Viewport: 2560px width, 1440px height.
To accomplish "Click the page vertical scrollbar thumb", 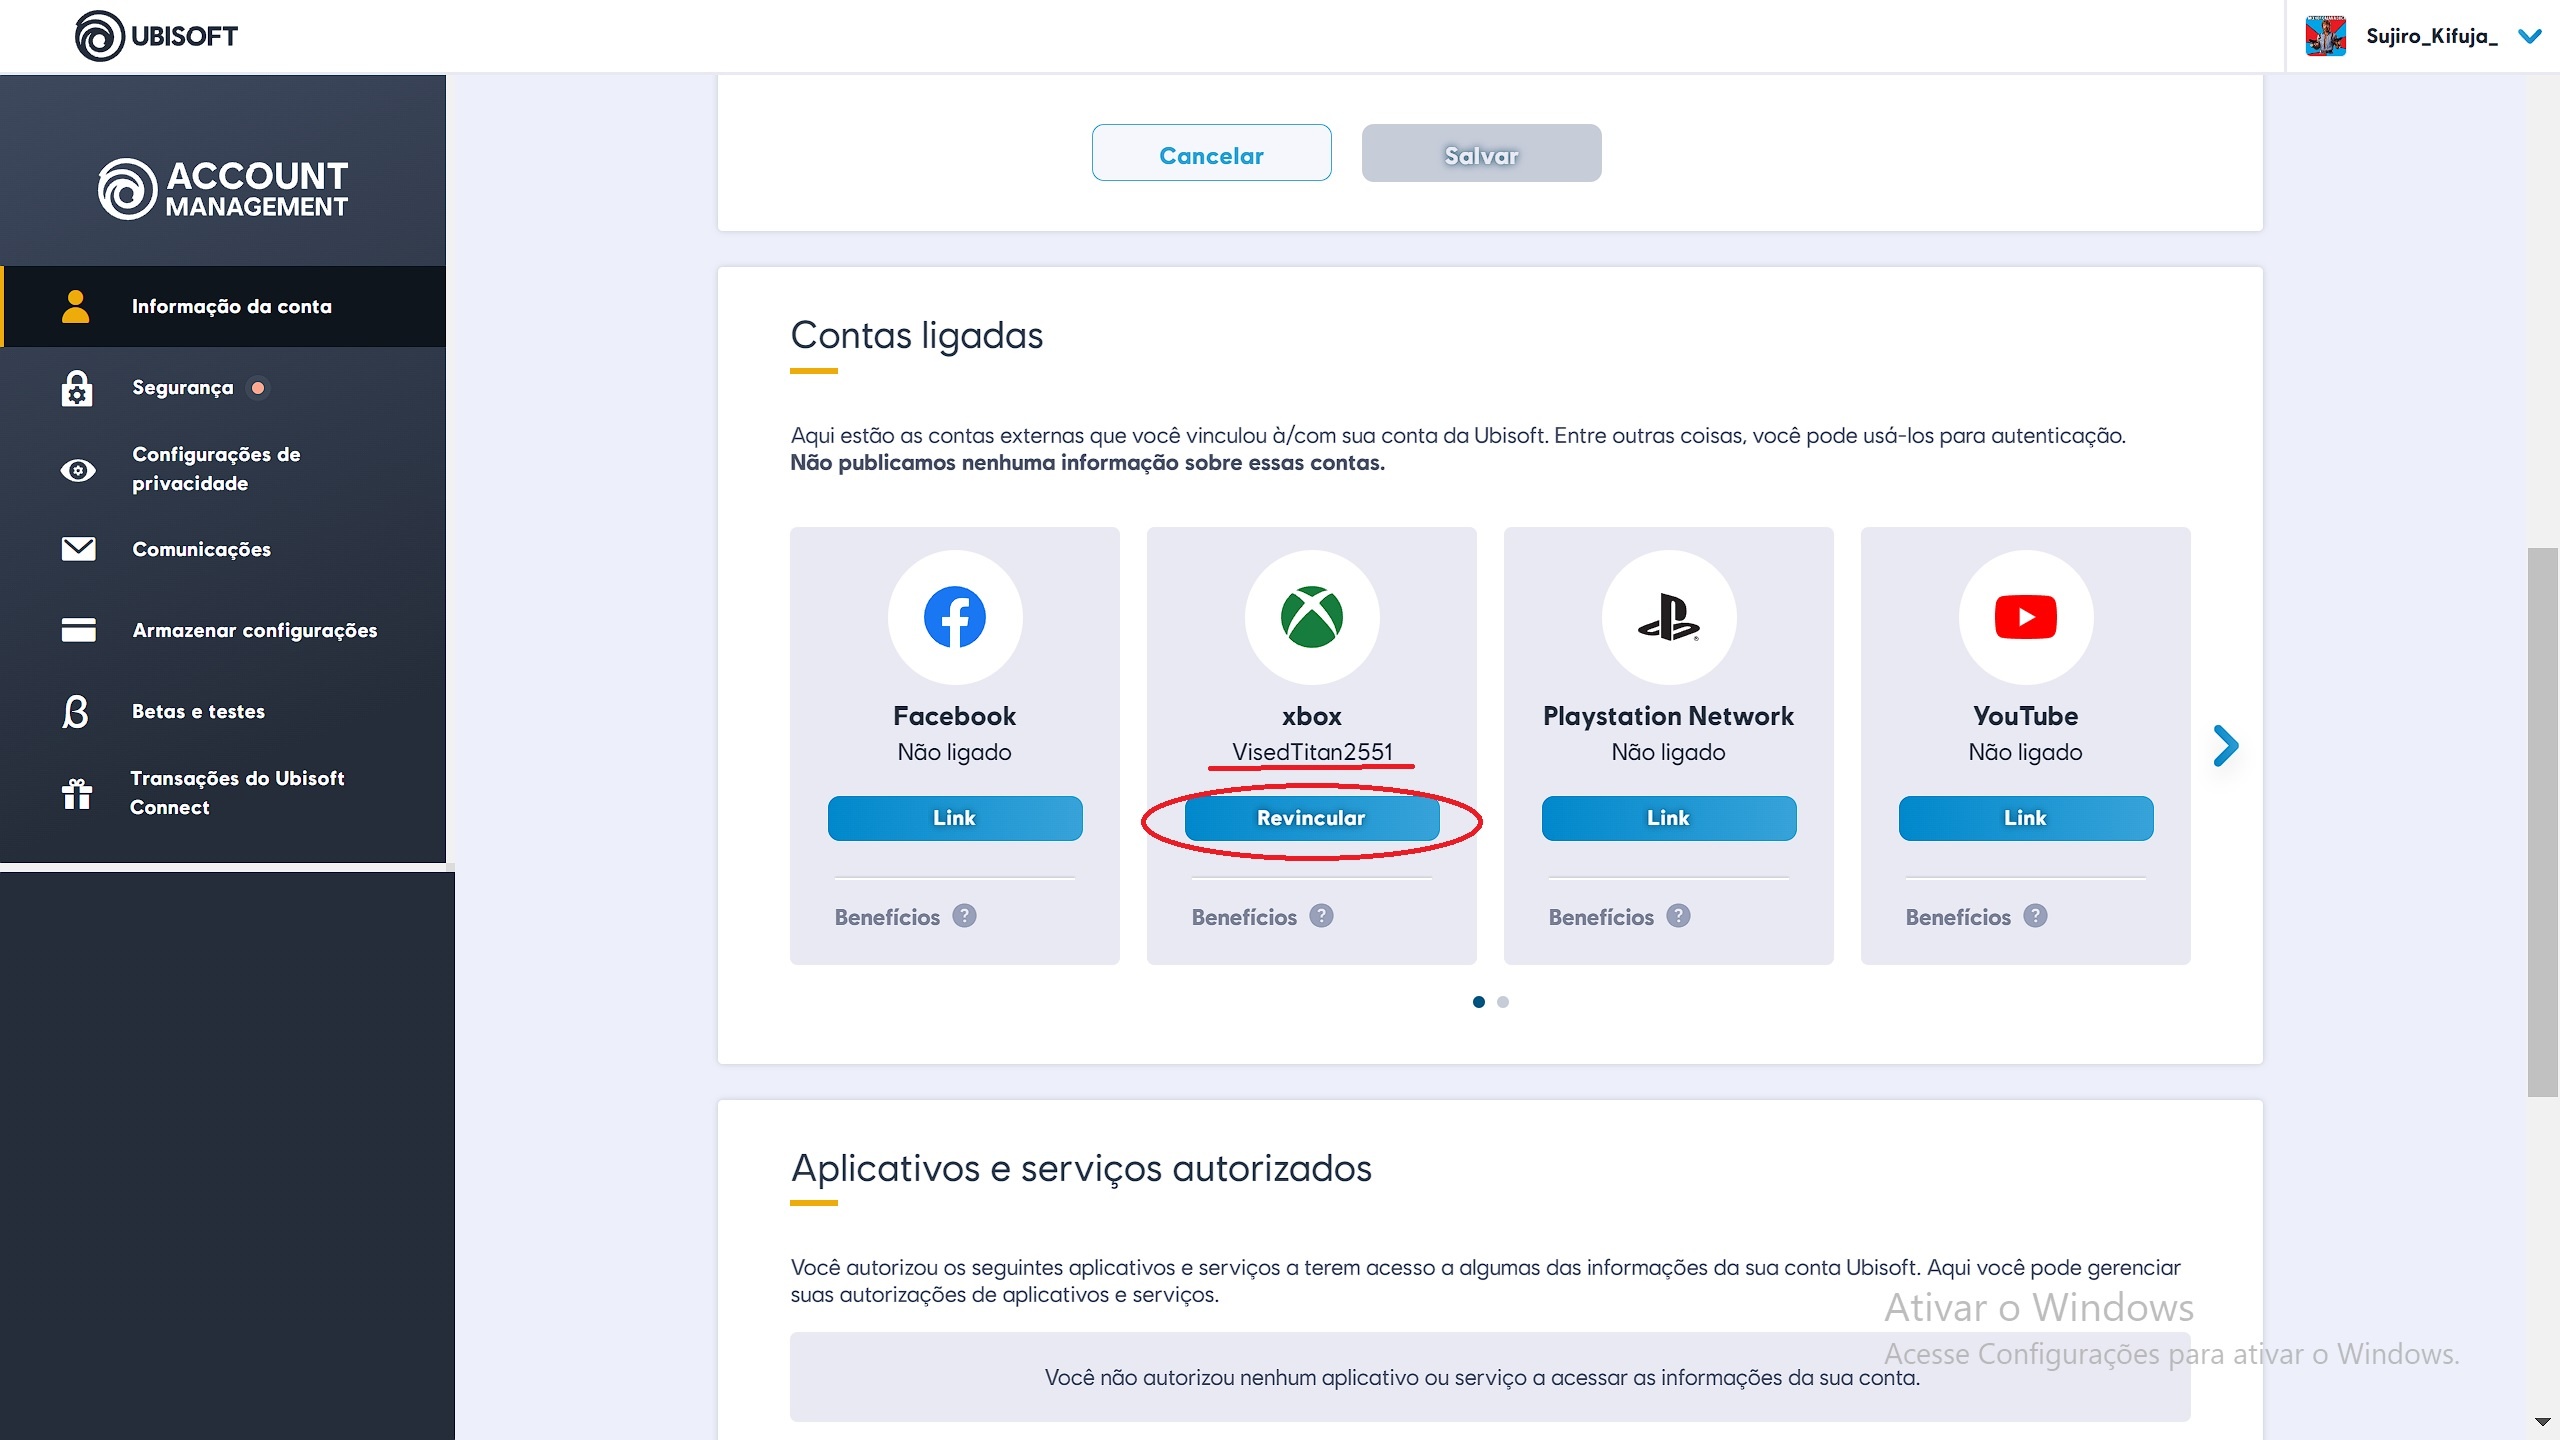I will coord(2541,822).
